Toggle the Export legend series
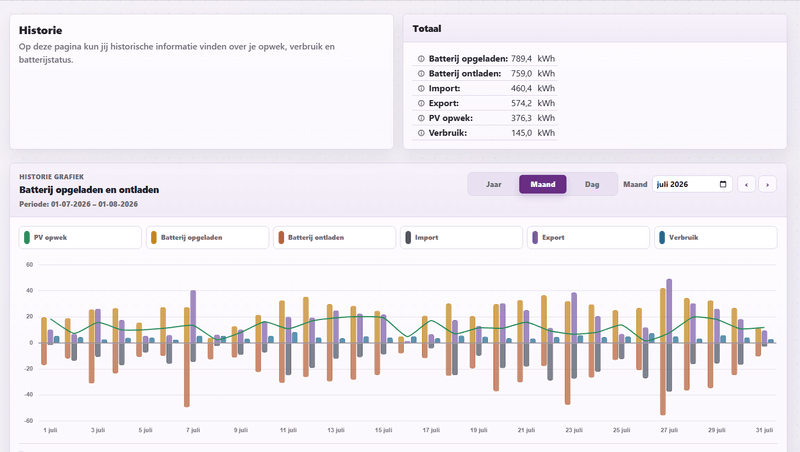The width and height of the screenshot is (800, 452). pos(588,237)
